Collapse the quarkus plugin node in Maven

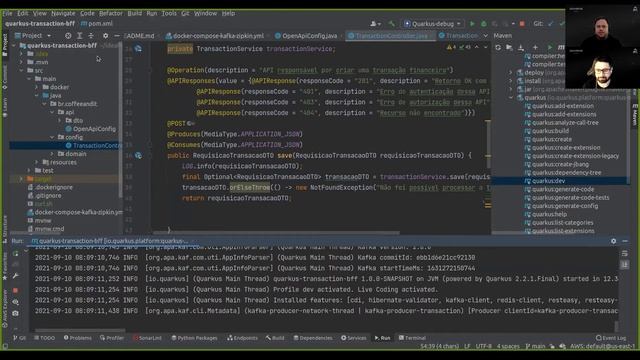coord(511,98)
